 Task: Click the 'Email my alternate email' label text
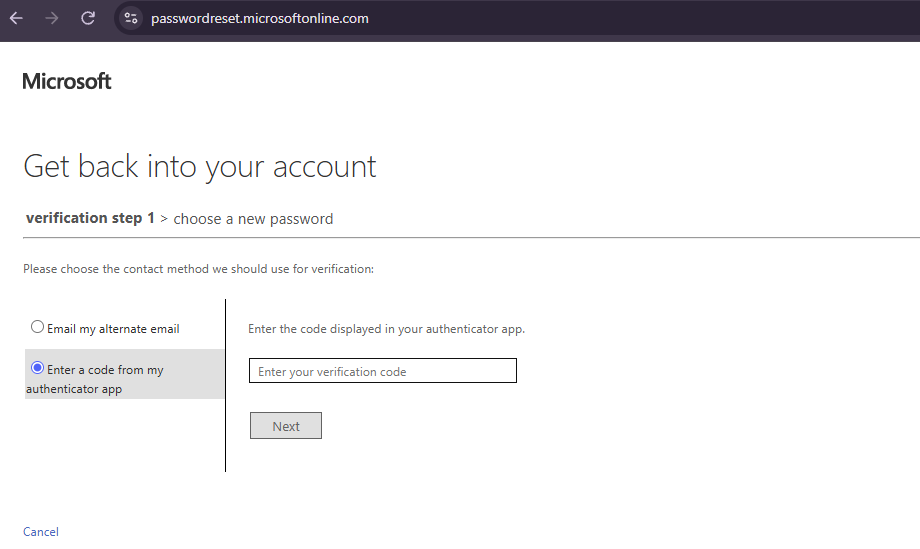point(113,329)
